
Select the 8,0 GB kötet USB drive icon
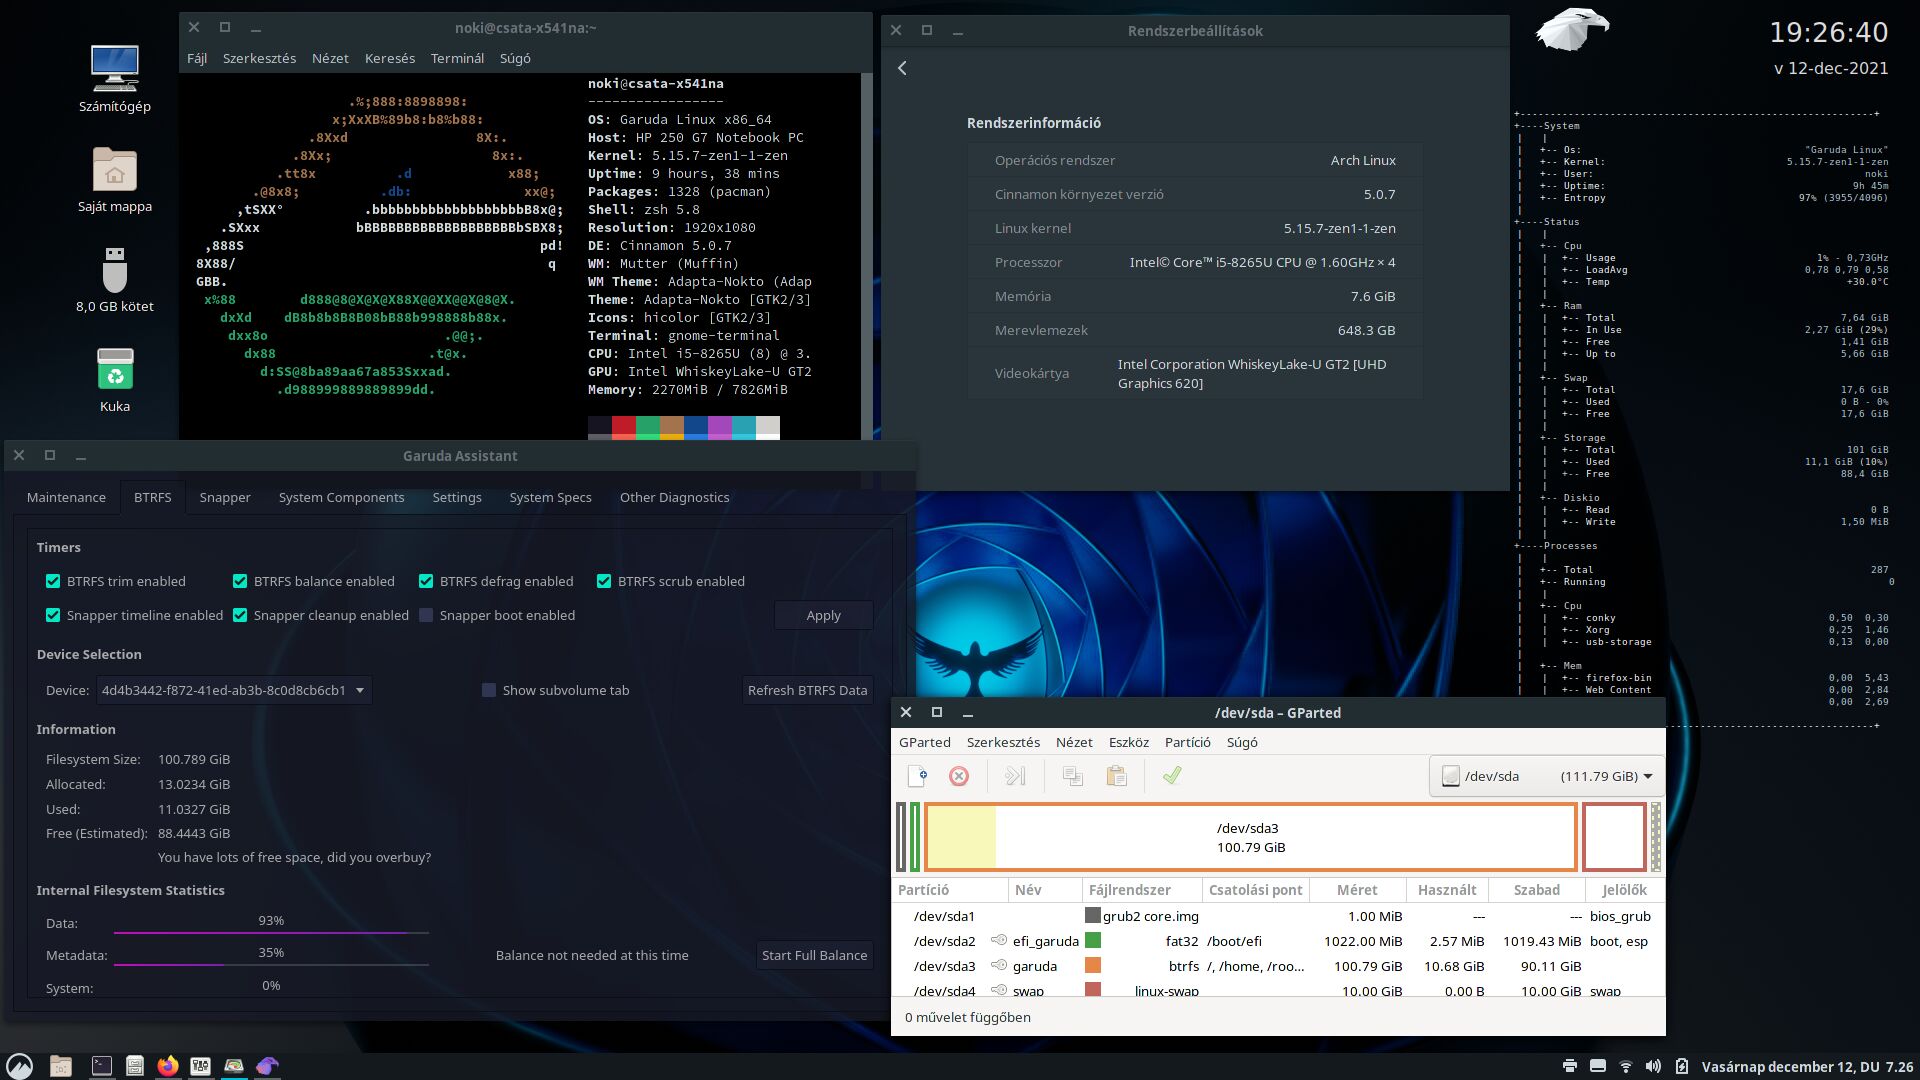tap(115, 280)
